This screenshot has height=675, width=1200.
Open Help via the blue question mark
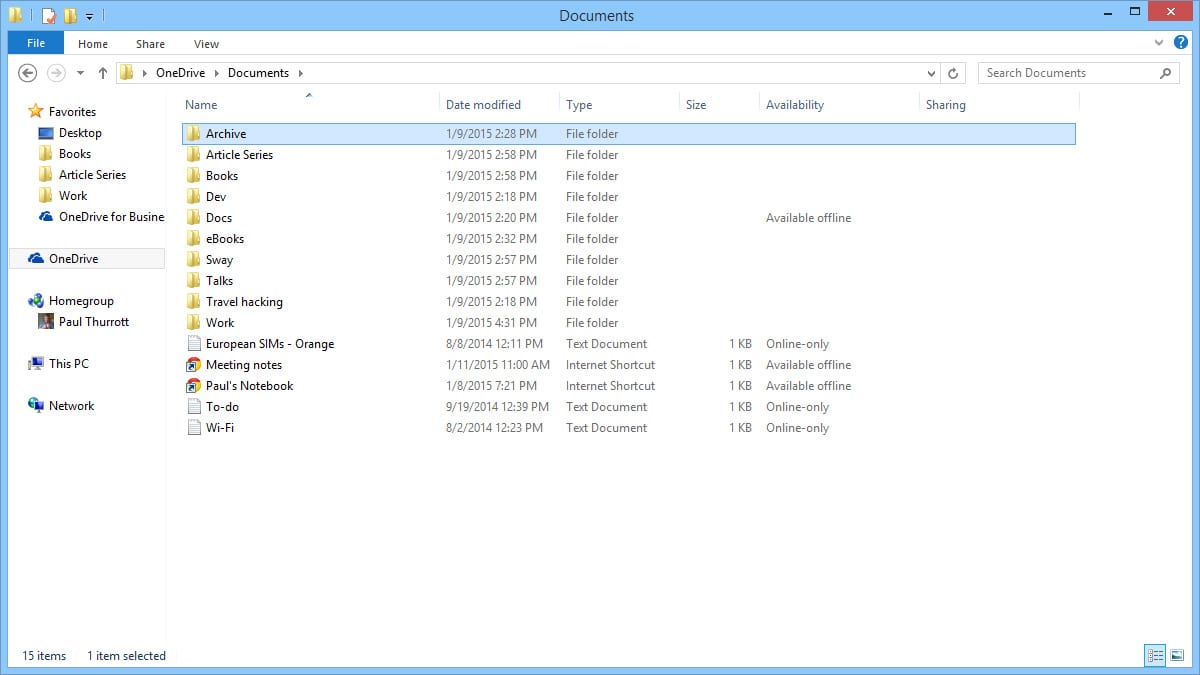[1181, 43]
